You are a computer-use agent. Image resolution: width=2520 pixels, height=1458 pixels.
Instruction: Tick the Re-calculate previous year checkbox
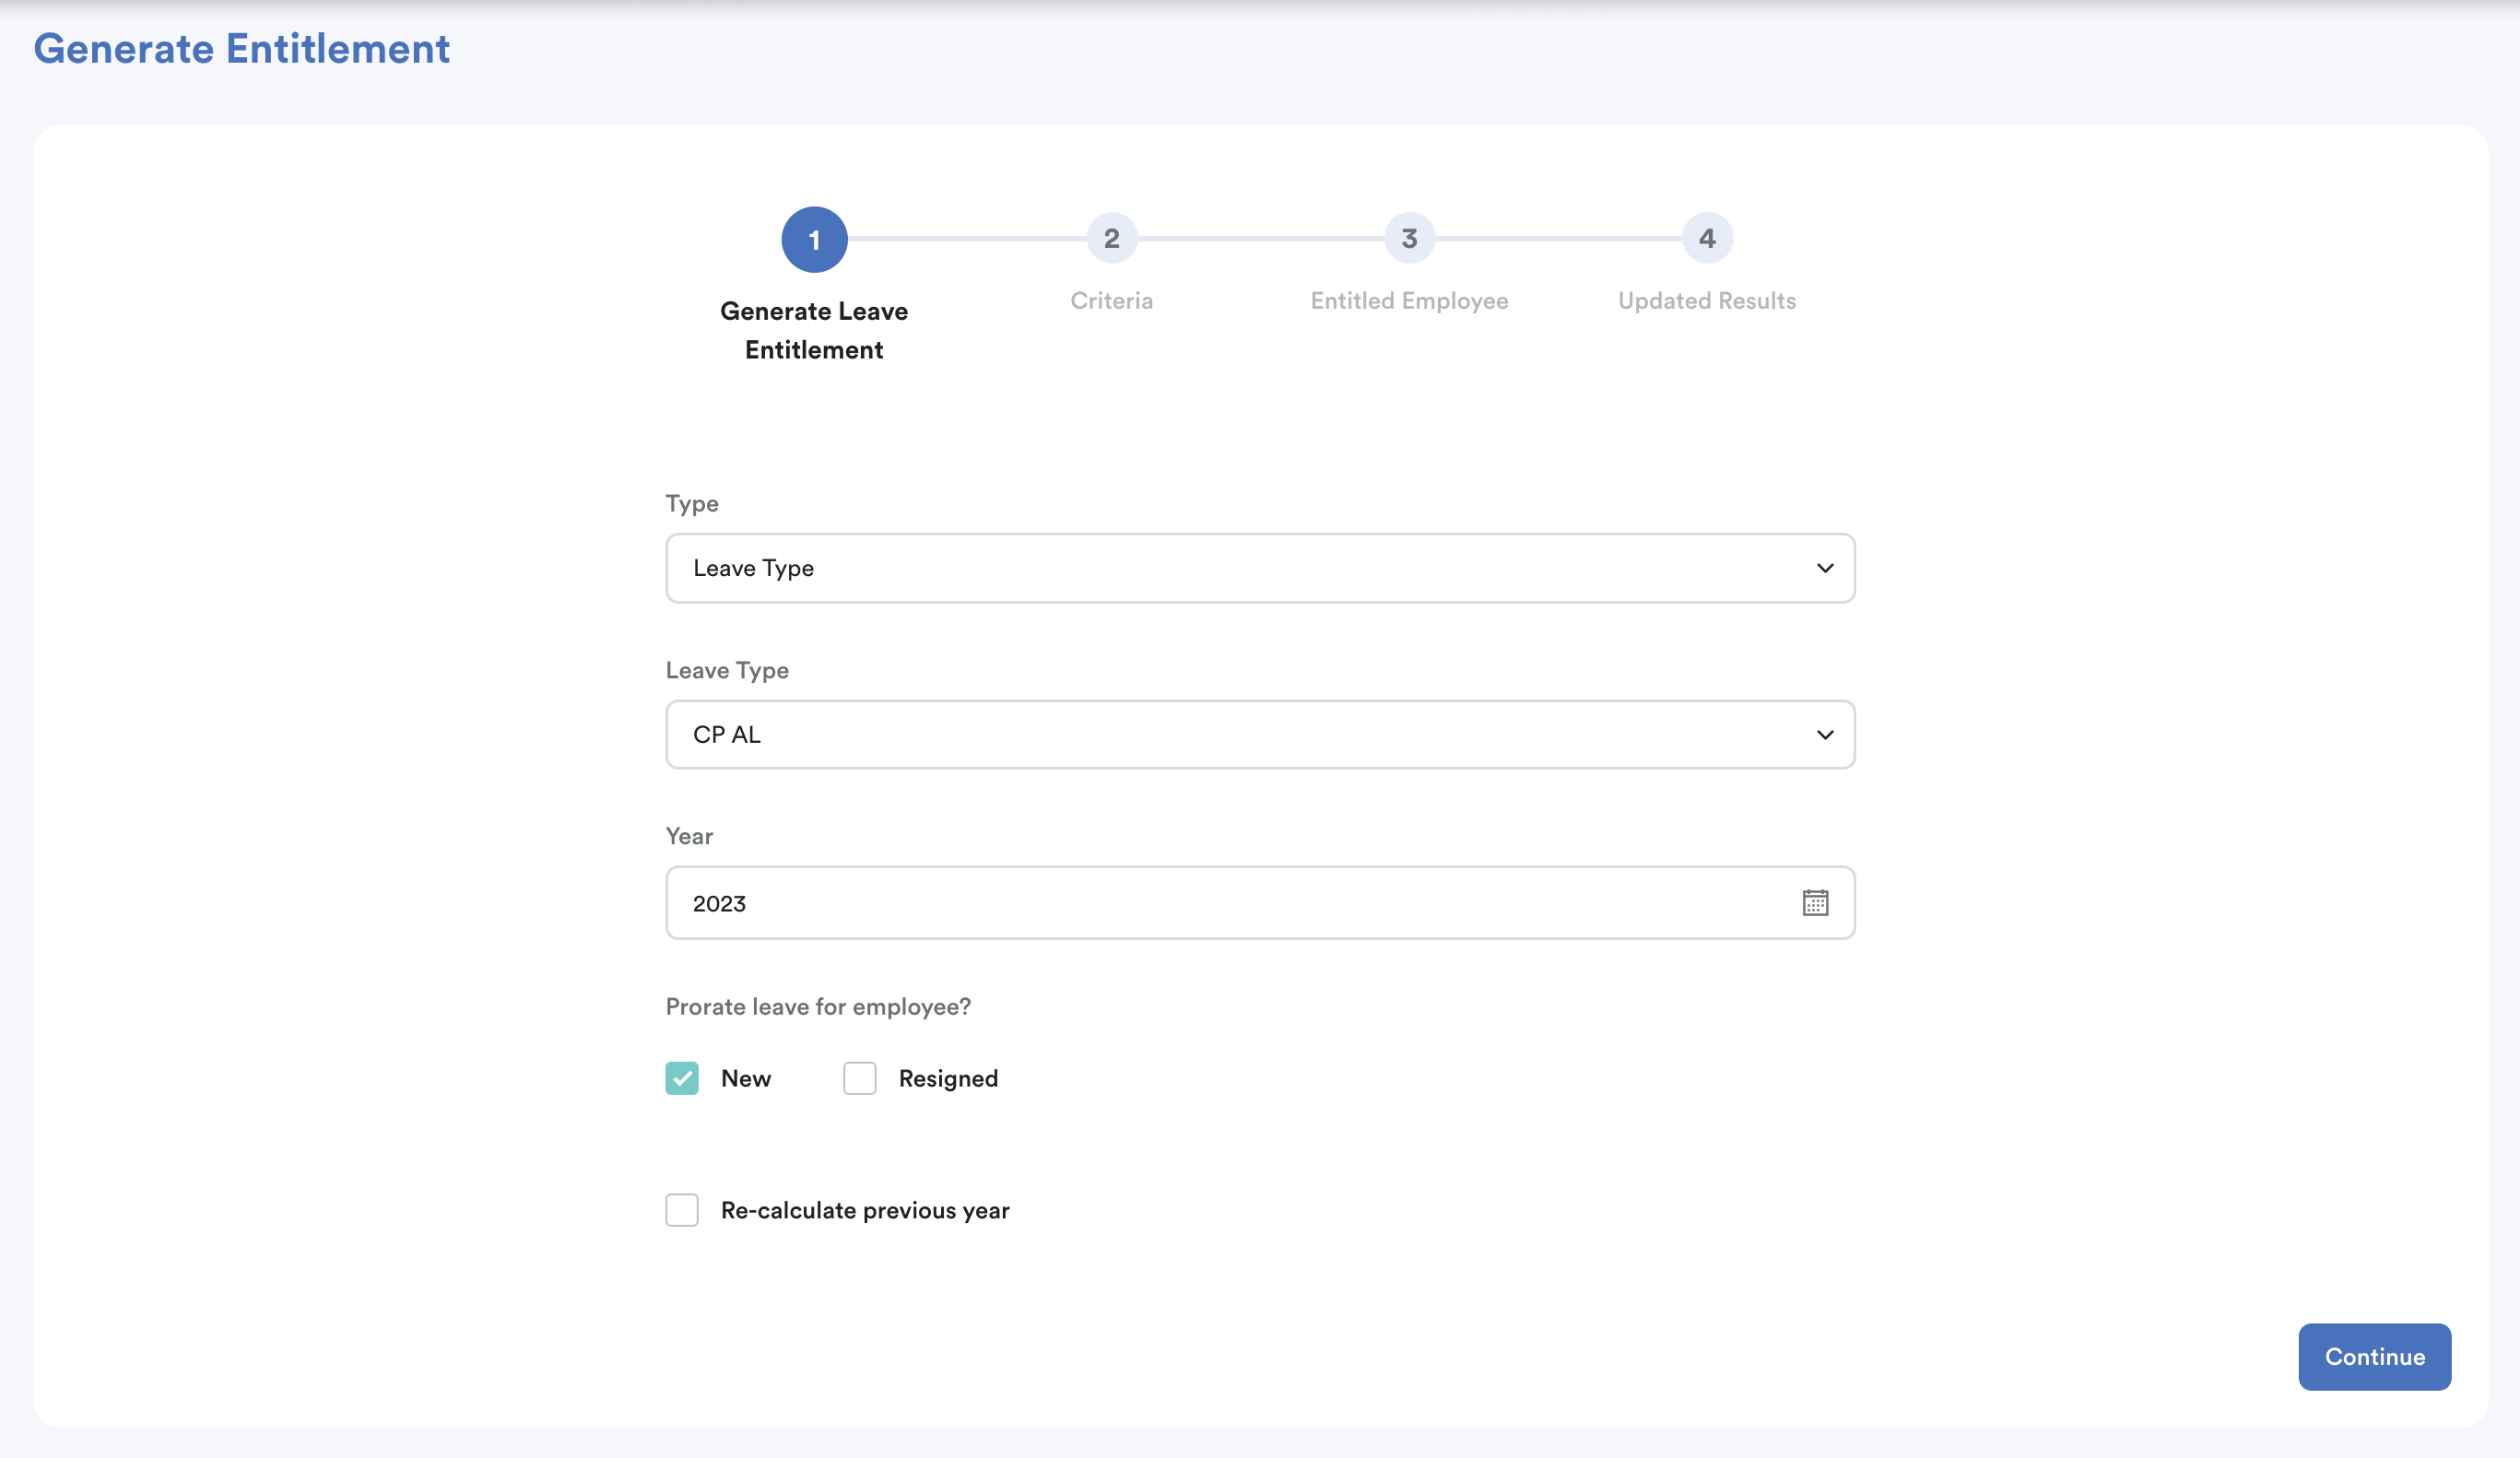pyautogui.click(x=682, y=1210)
